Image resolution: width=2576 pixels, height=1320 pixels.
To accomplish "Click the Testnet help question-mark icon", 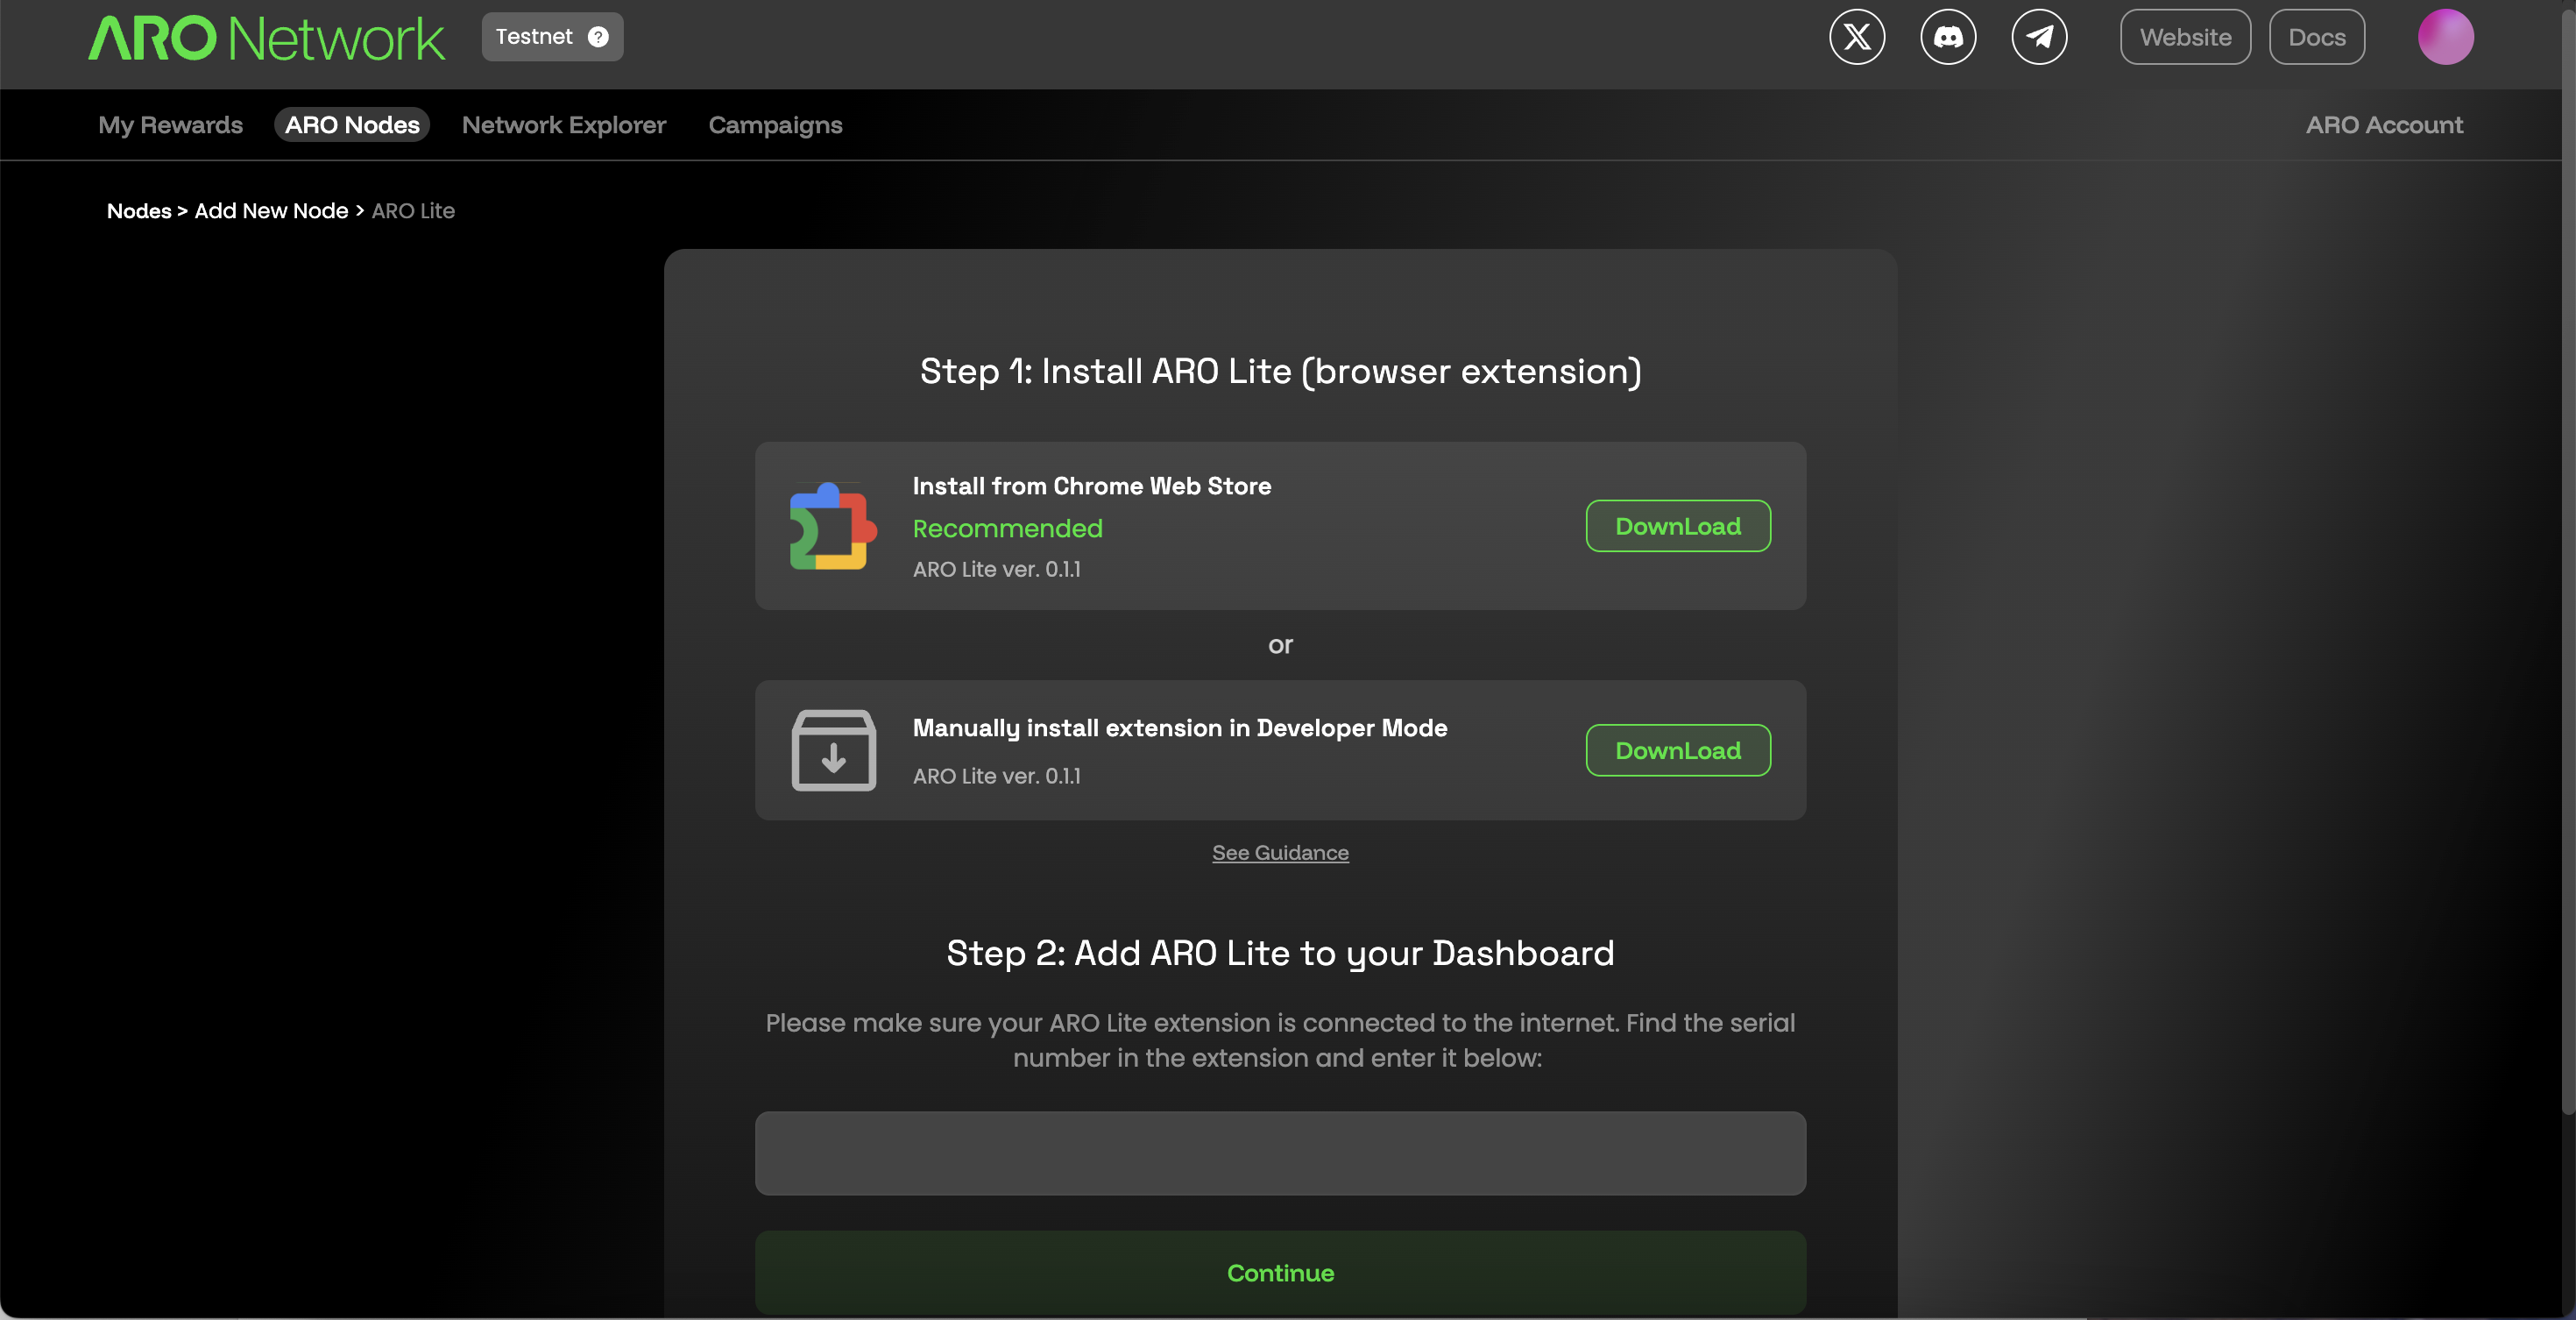I will 598,37.
